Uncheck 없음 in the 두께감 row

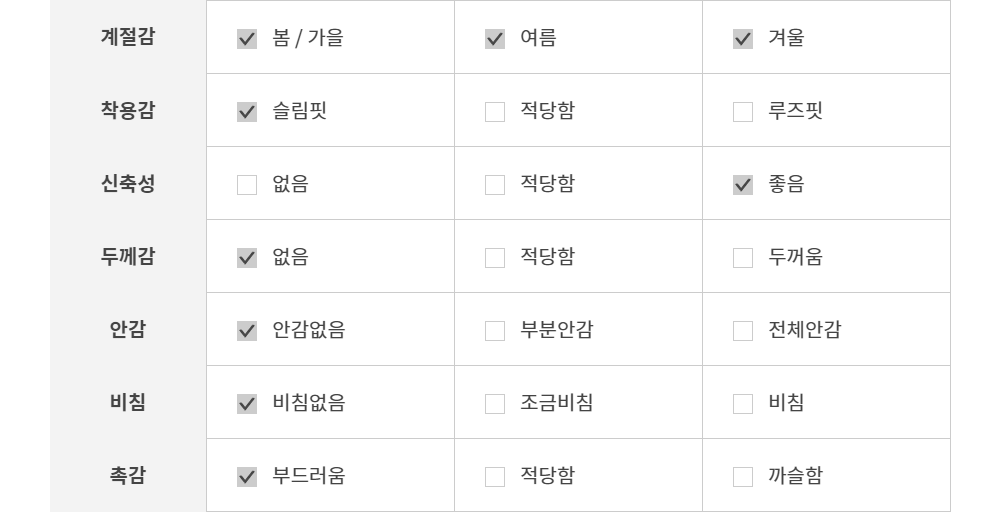[247, 258]
